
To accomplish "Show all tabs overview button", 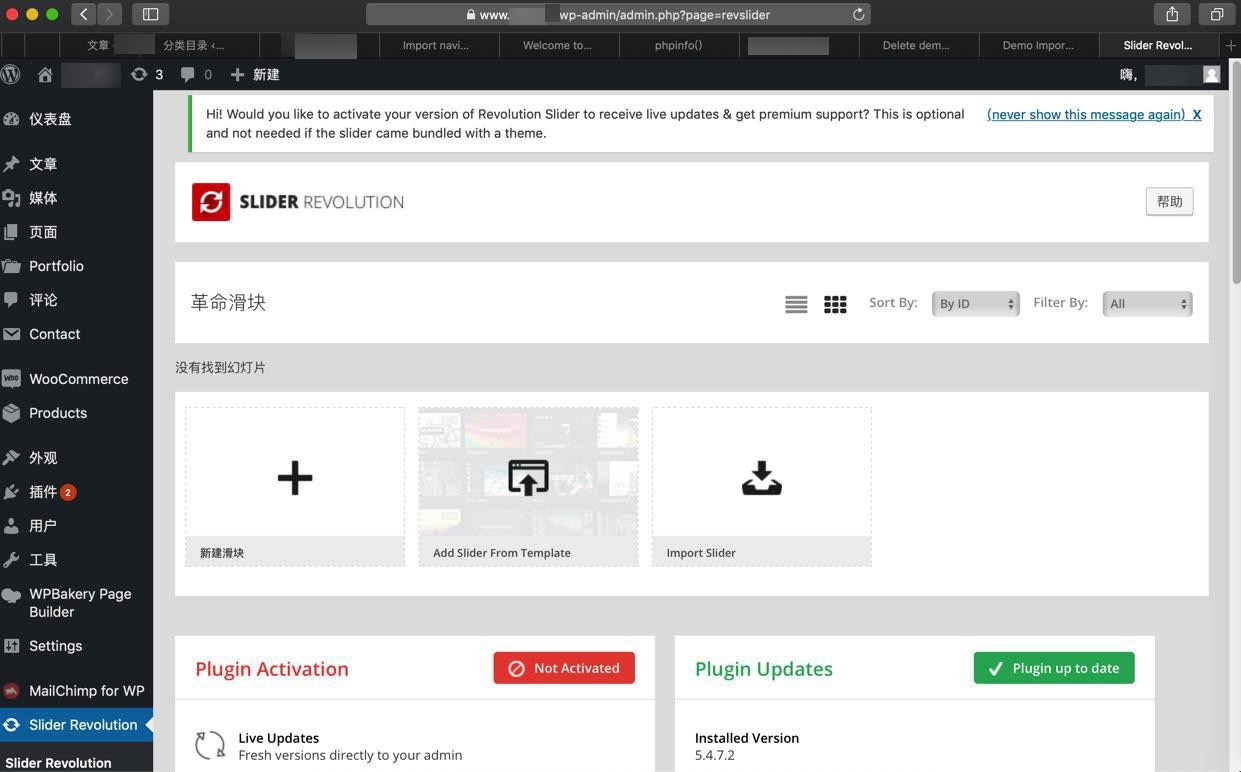I will click(1216, 14).
